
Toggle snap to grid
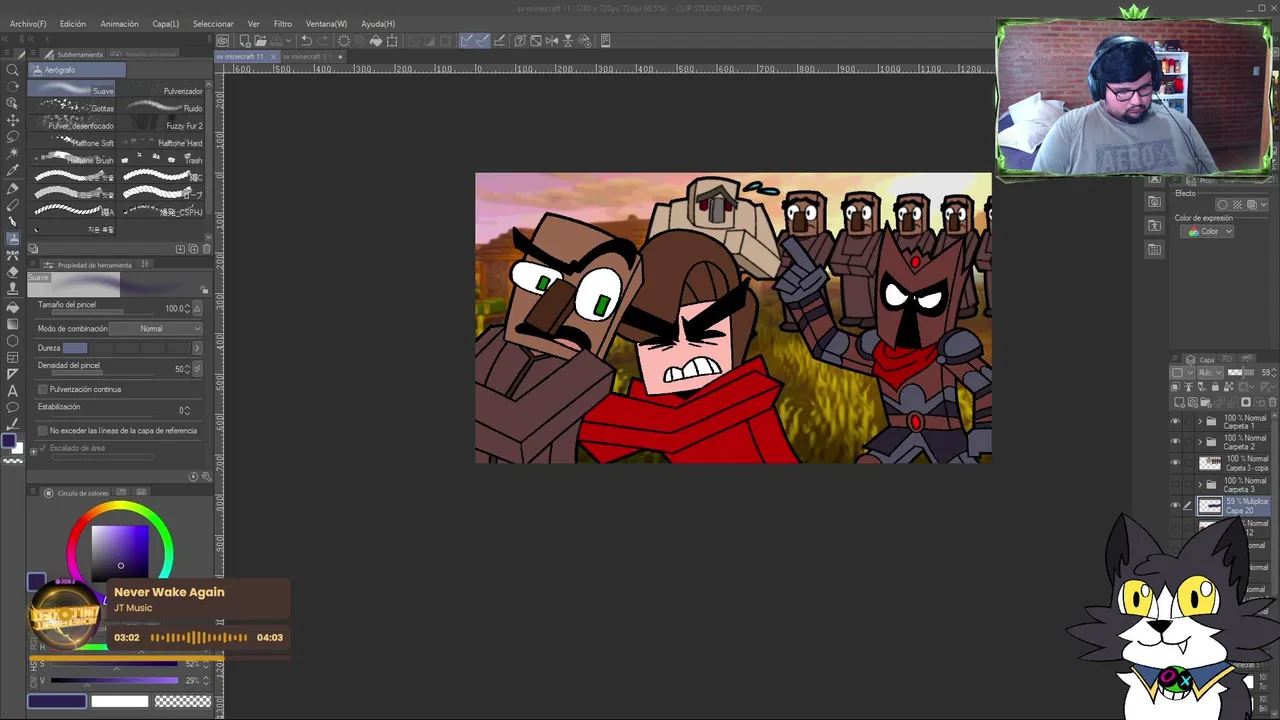[x=498, y=41]
